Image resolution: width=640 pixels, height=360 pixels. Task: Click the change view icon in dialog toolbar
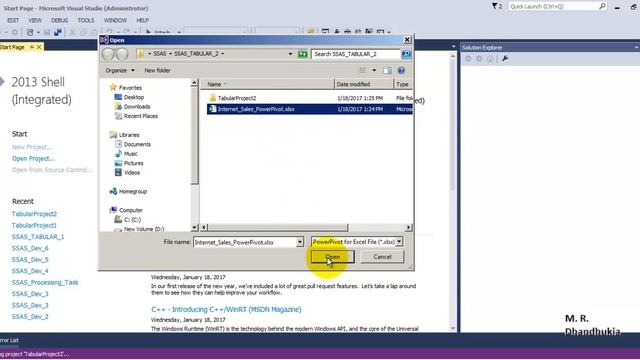pos(362,70)
